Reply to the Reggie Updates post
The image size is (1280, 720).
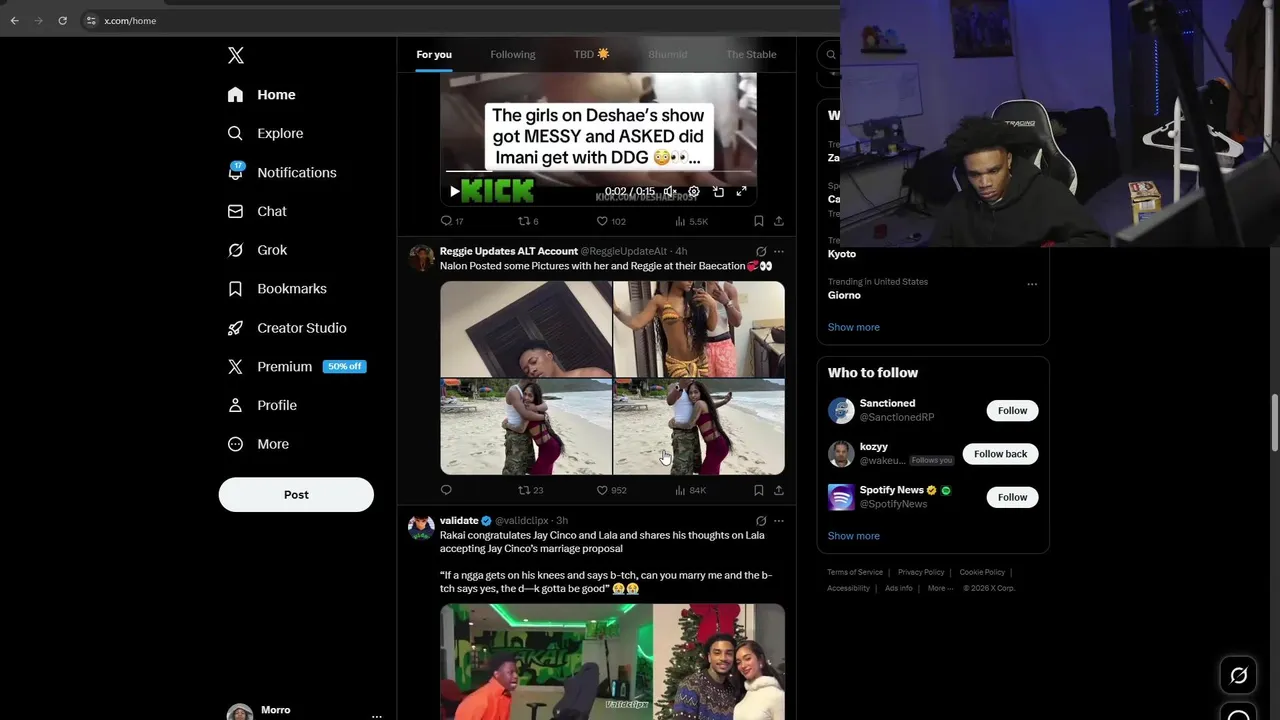pos(446,490)
